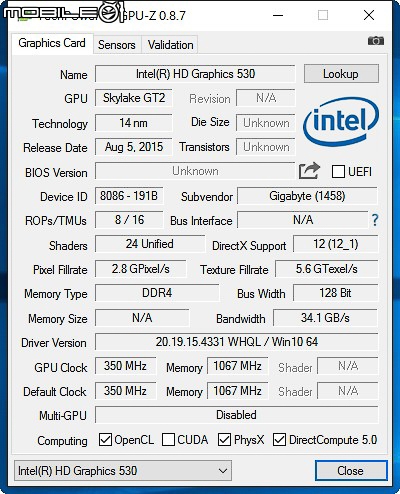Image resolution: width=400 pixels, height=494 pixels.
Task: Click the BIOS export share-arrow icon
Action: (x=309, y=170)
